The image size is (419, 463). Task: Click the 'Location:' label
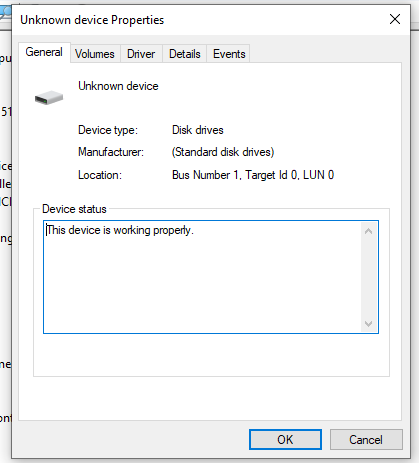pyautogui.click(x=100, y=175)
